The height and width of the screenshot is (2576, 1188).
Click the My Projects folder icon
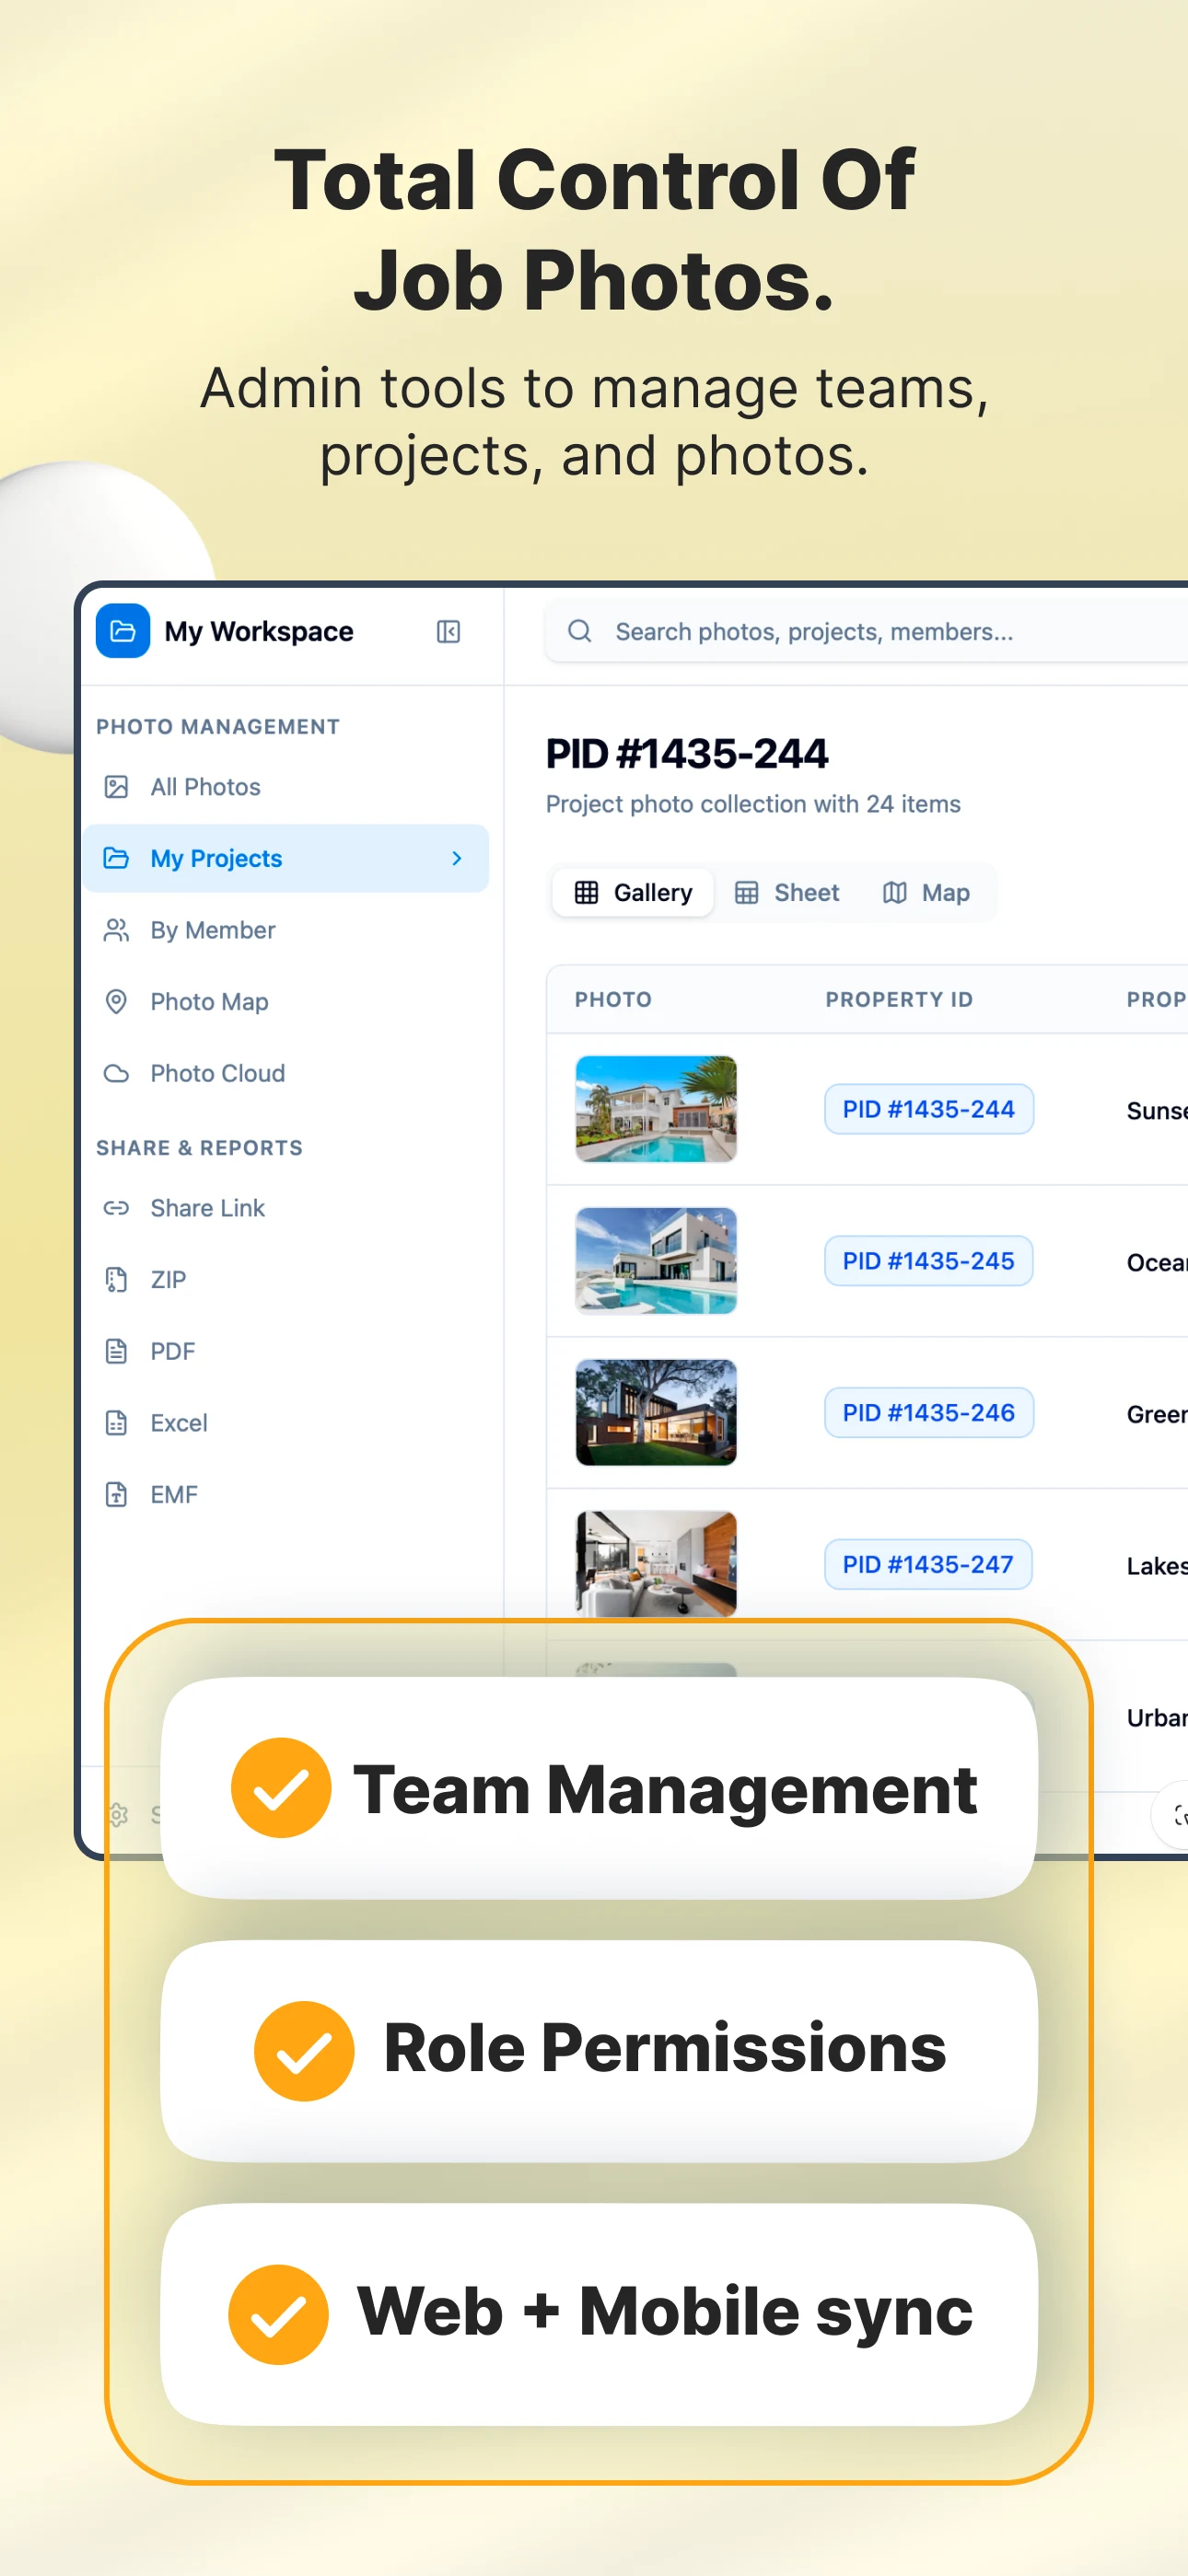[117, 858]
